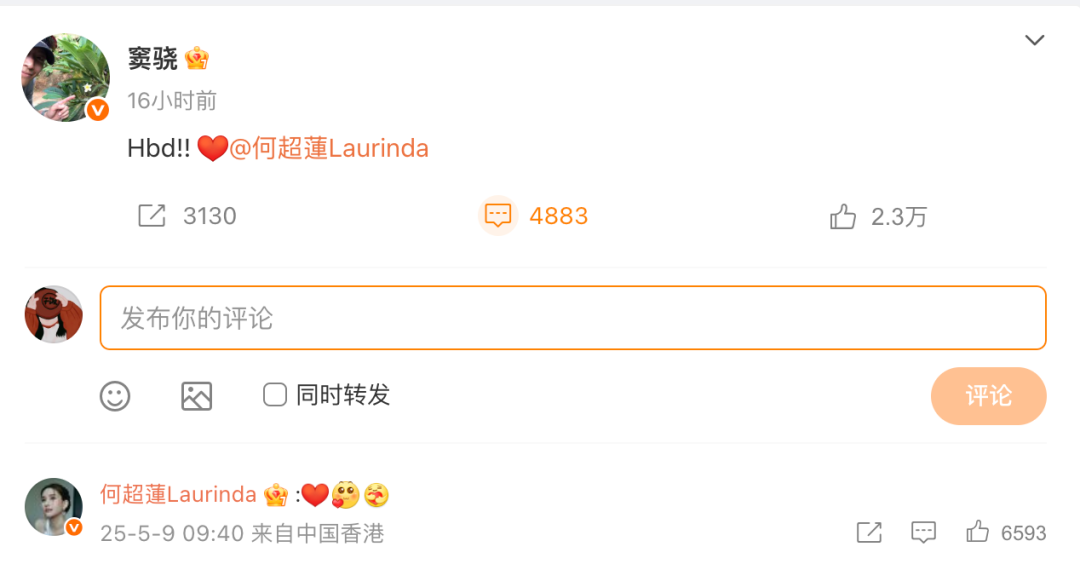Click the 16小时前 post timestamp
The height and width of the screenshot is (564, 1080).
pos(172,101)
